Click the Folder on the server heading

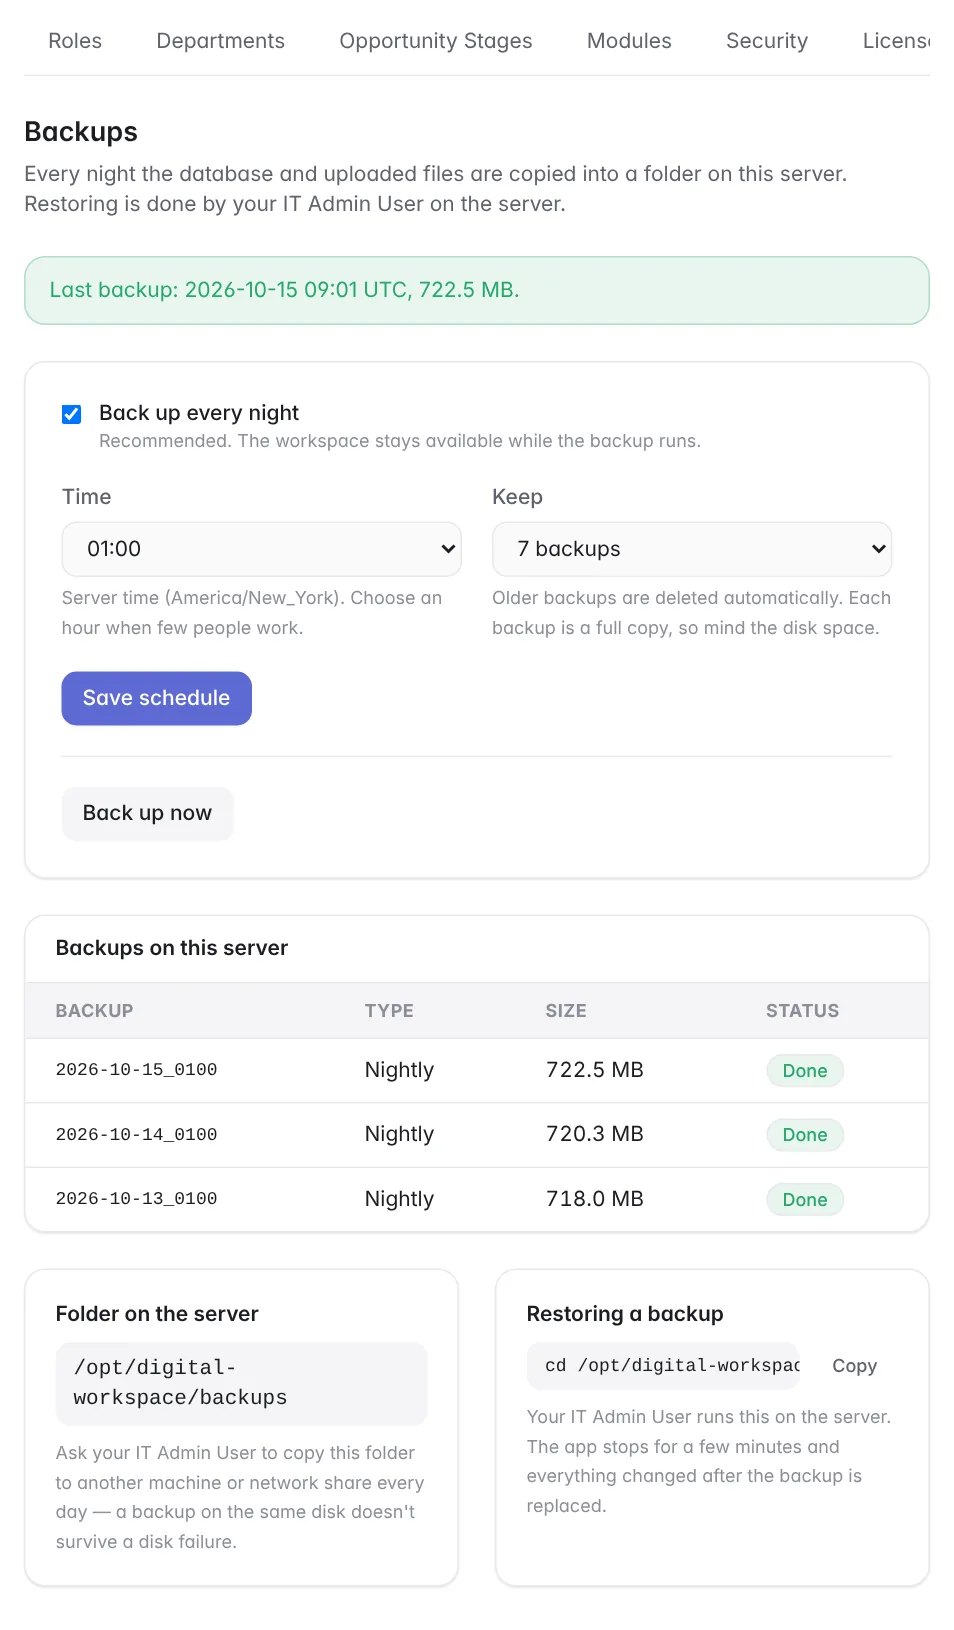(x=157, y=1314)
